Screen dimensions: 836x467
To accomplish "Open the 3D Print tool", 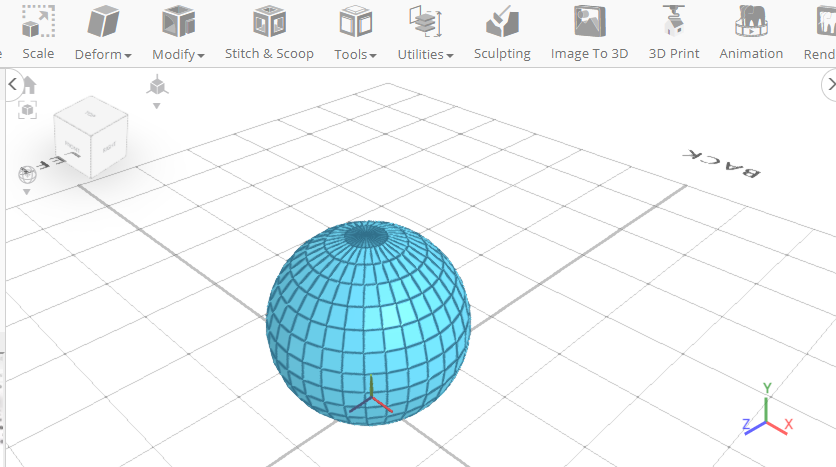I will [x=674, y=32].
